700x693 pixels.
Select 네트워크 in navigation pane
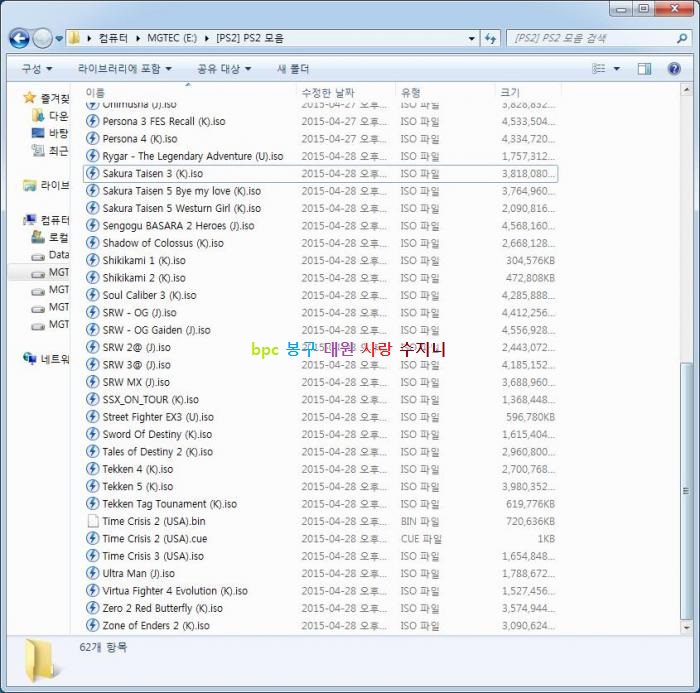point(46,359)
